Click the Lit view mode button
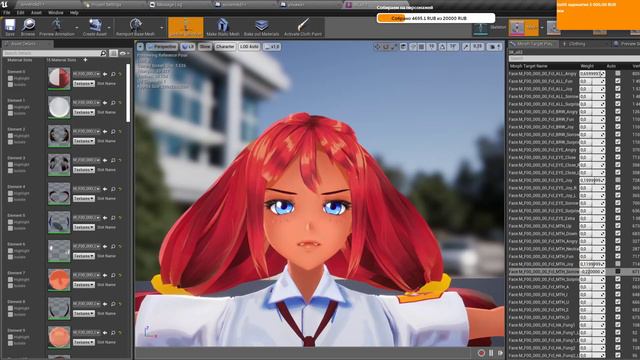The width and height of the screenshot is (640, 360). [x=188, y=47]
